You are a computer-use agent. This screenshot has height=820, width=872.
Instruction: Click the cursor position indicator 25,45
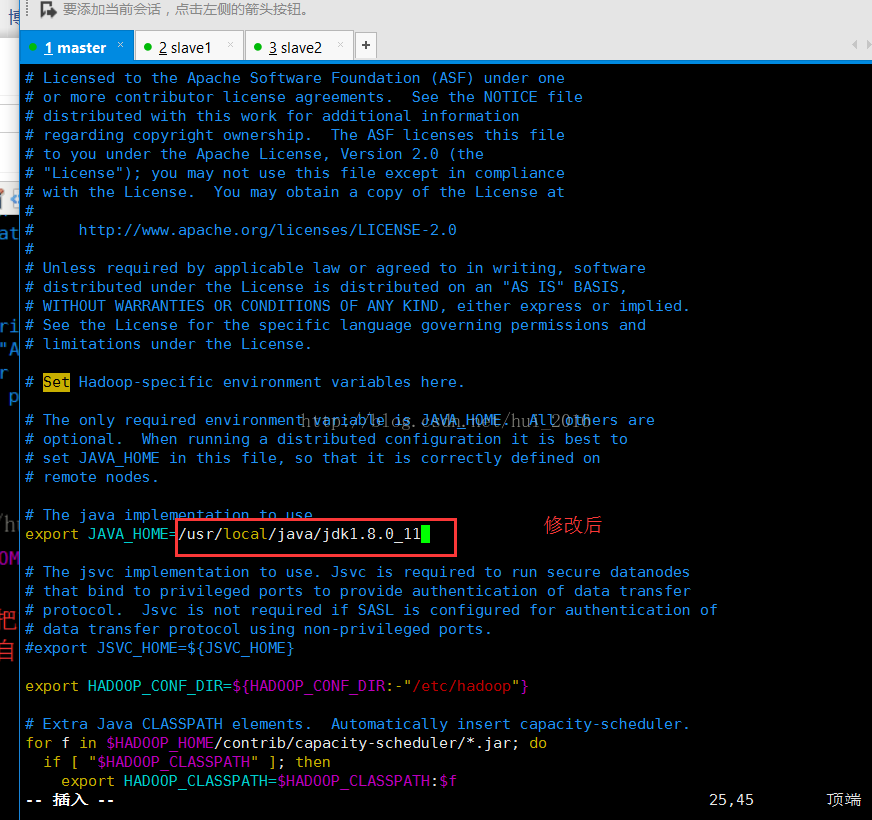point(731,800)
